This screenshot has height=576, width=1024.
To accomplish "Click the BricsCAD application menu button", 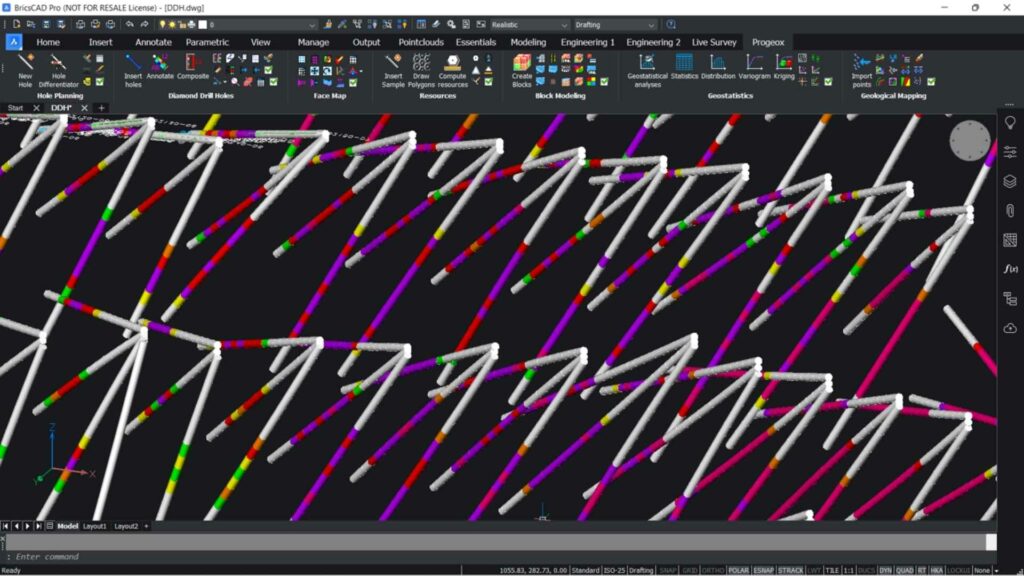I will pos(13,42).
